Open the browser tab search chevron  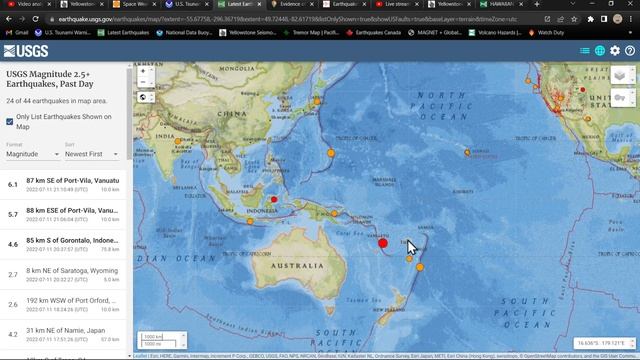[572, 4]
